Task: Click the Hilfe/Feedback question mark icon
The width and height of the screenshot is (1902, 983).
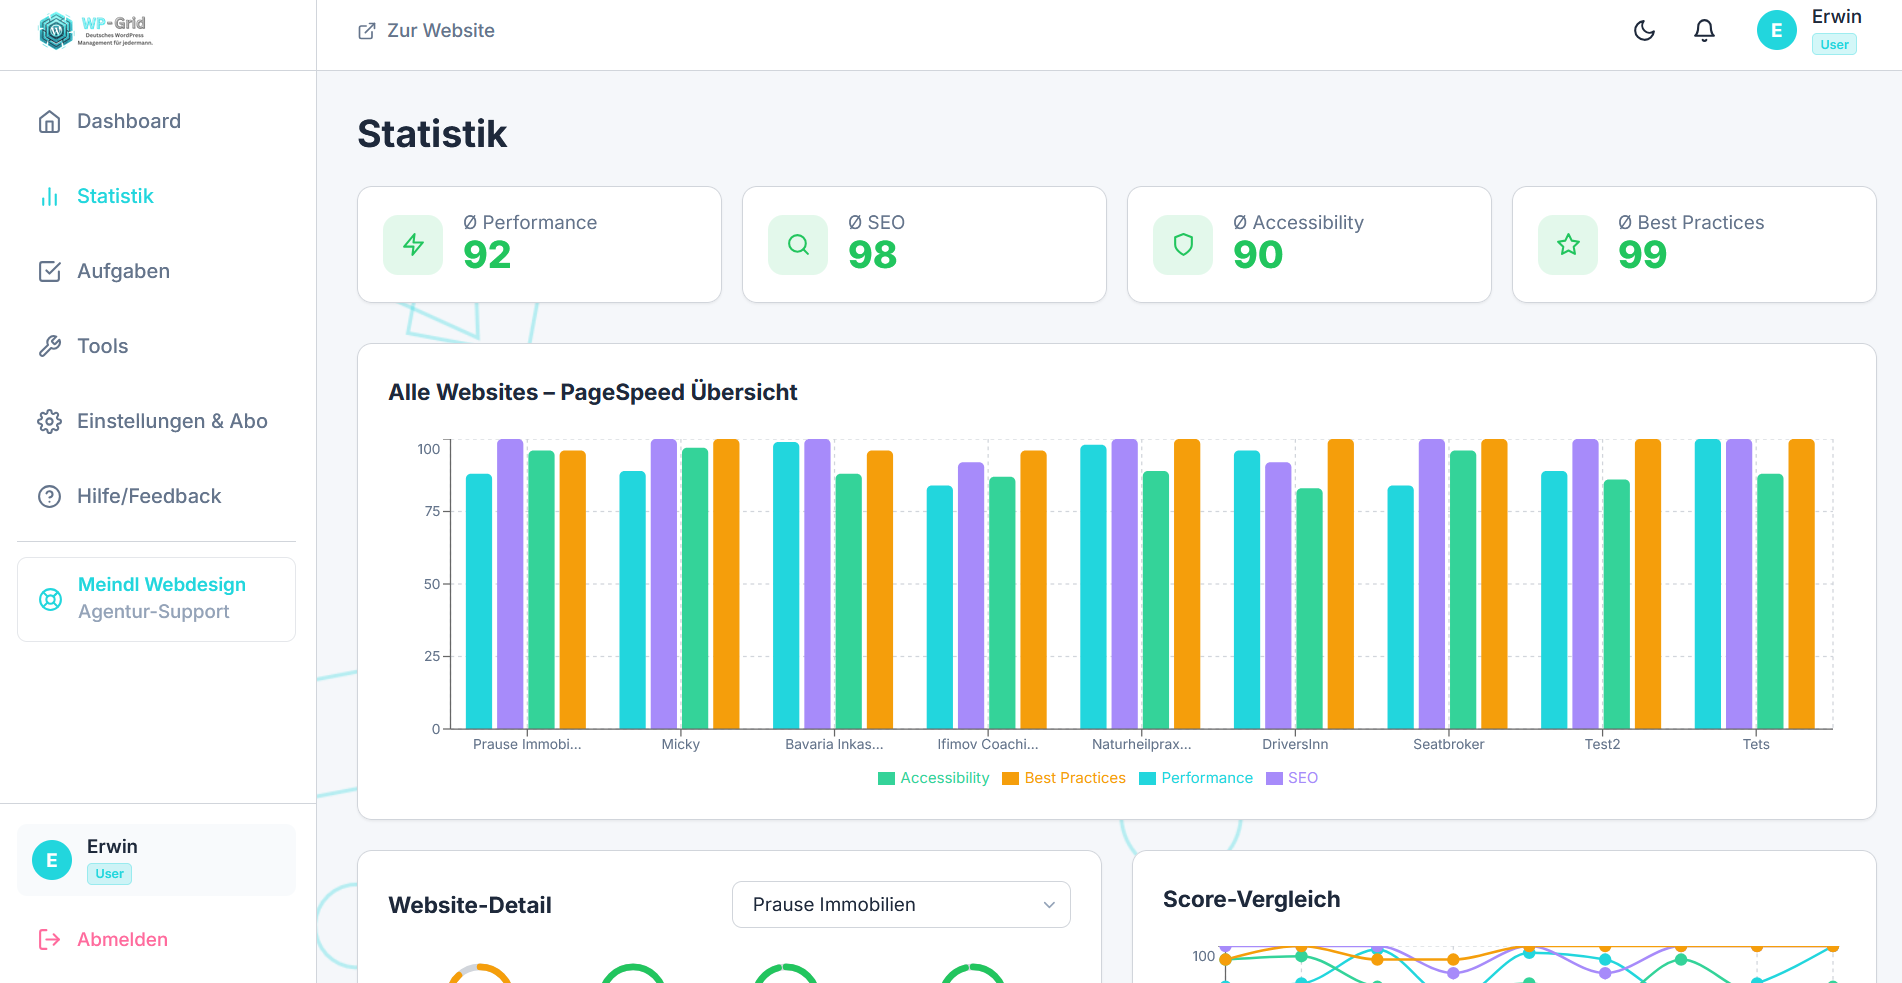Action: click(x=50, y=496)
